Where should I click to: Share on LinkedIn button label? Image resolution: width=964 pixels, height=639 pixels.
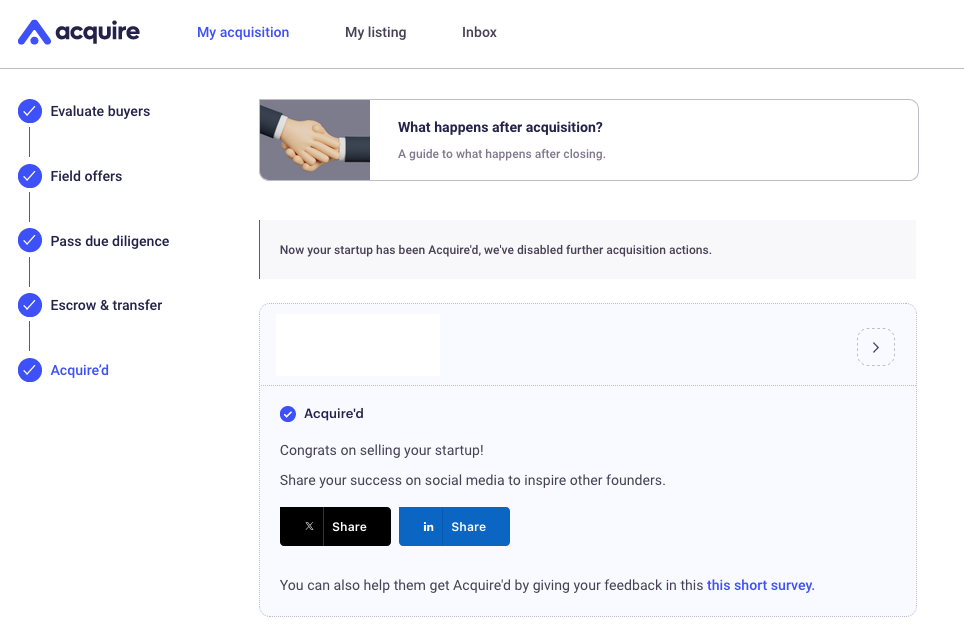click(468, 526)
